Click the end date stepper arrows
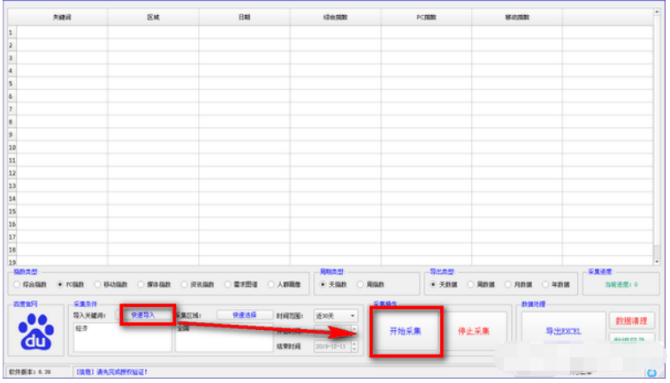This screenshot has width=670, height=383. click(x=354, y=346)
